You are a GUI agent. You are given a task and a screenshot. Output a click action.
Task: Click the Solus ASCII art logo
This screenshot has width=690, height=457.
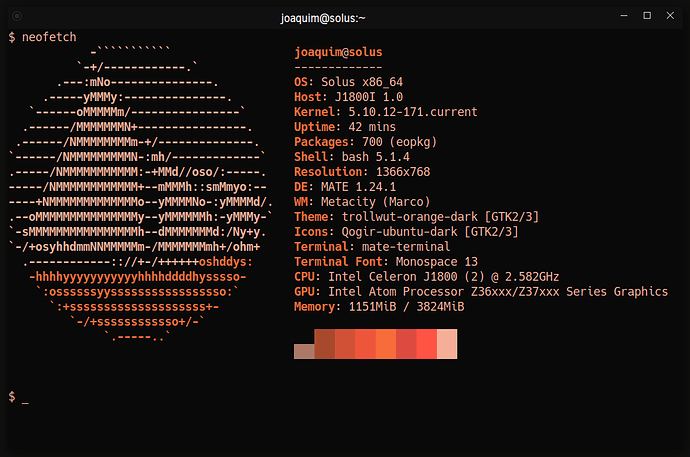pyautogui.click(x=141, y=195)
